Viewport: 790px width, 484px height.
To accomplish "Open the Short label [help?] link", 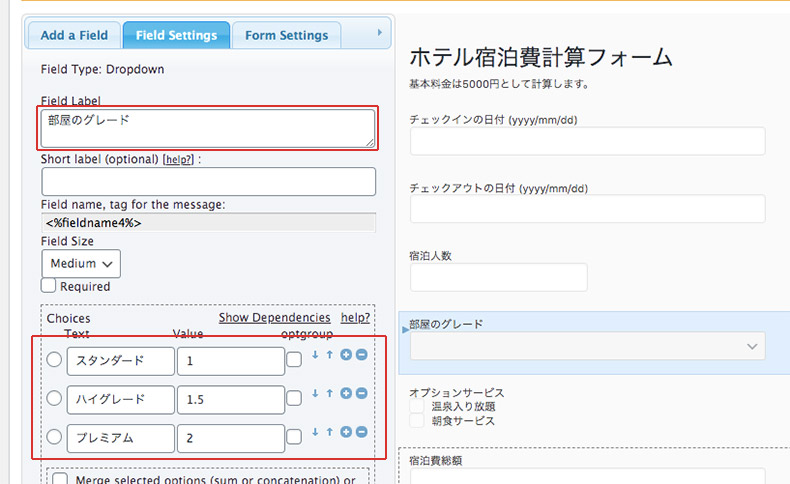I will tap(178, 160).
